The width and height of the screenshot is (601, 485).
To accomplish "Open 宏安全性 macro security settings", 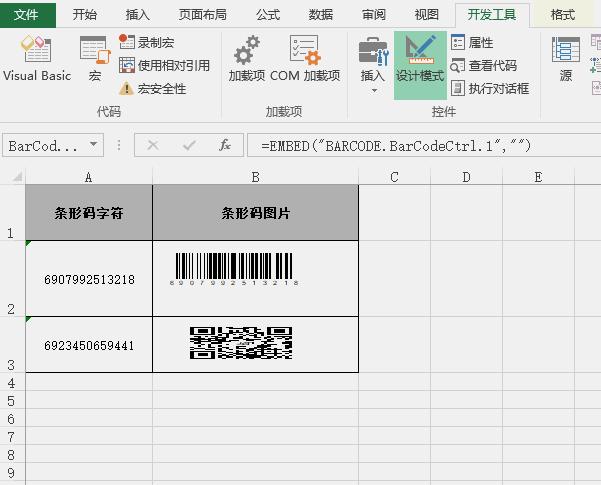I will (153, 89).
